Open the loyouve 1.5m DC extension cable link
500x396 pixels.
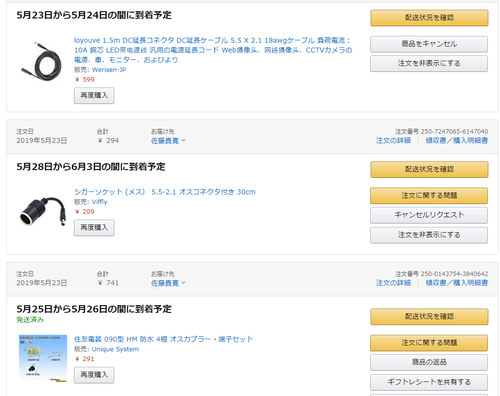pyautogui.click(x=213, y=50)
